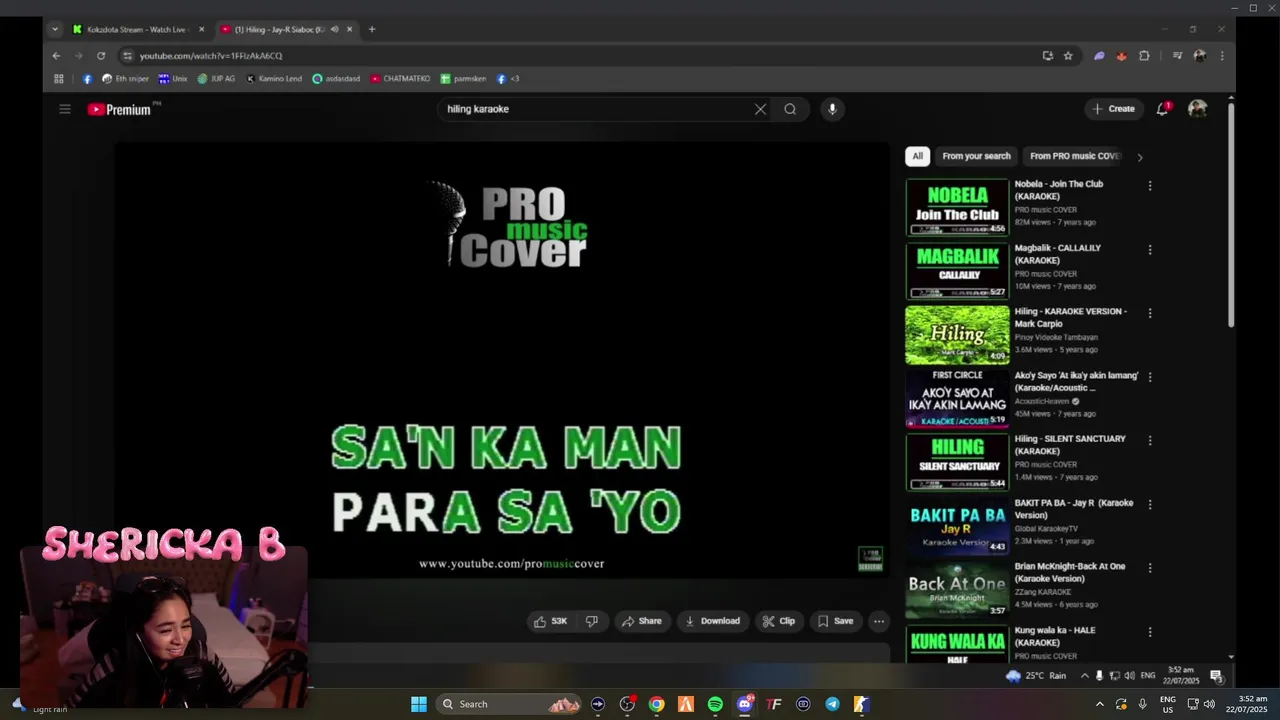The width and height of the screenshot is (1280, 720).
Task: Open Discord from the taskbar
Action: coord(745,704)
